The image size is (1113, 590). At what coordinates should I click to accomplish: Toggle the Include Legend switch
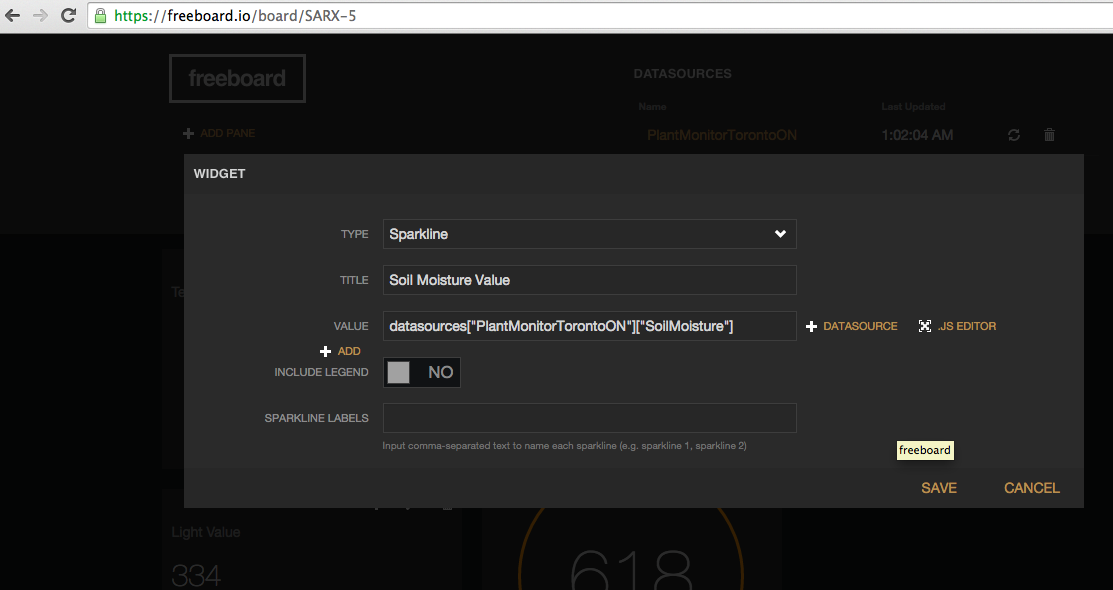click(422, 372)
